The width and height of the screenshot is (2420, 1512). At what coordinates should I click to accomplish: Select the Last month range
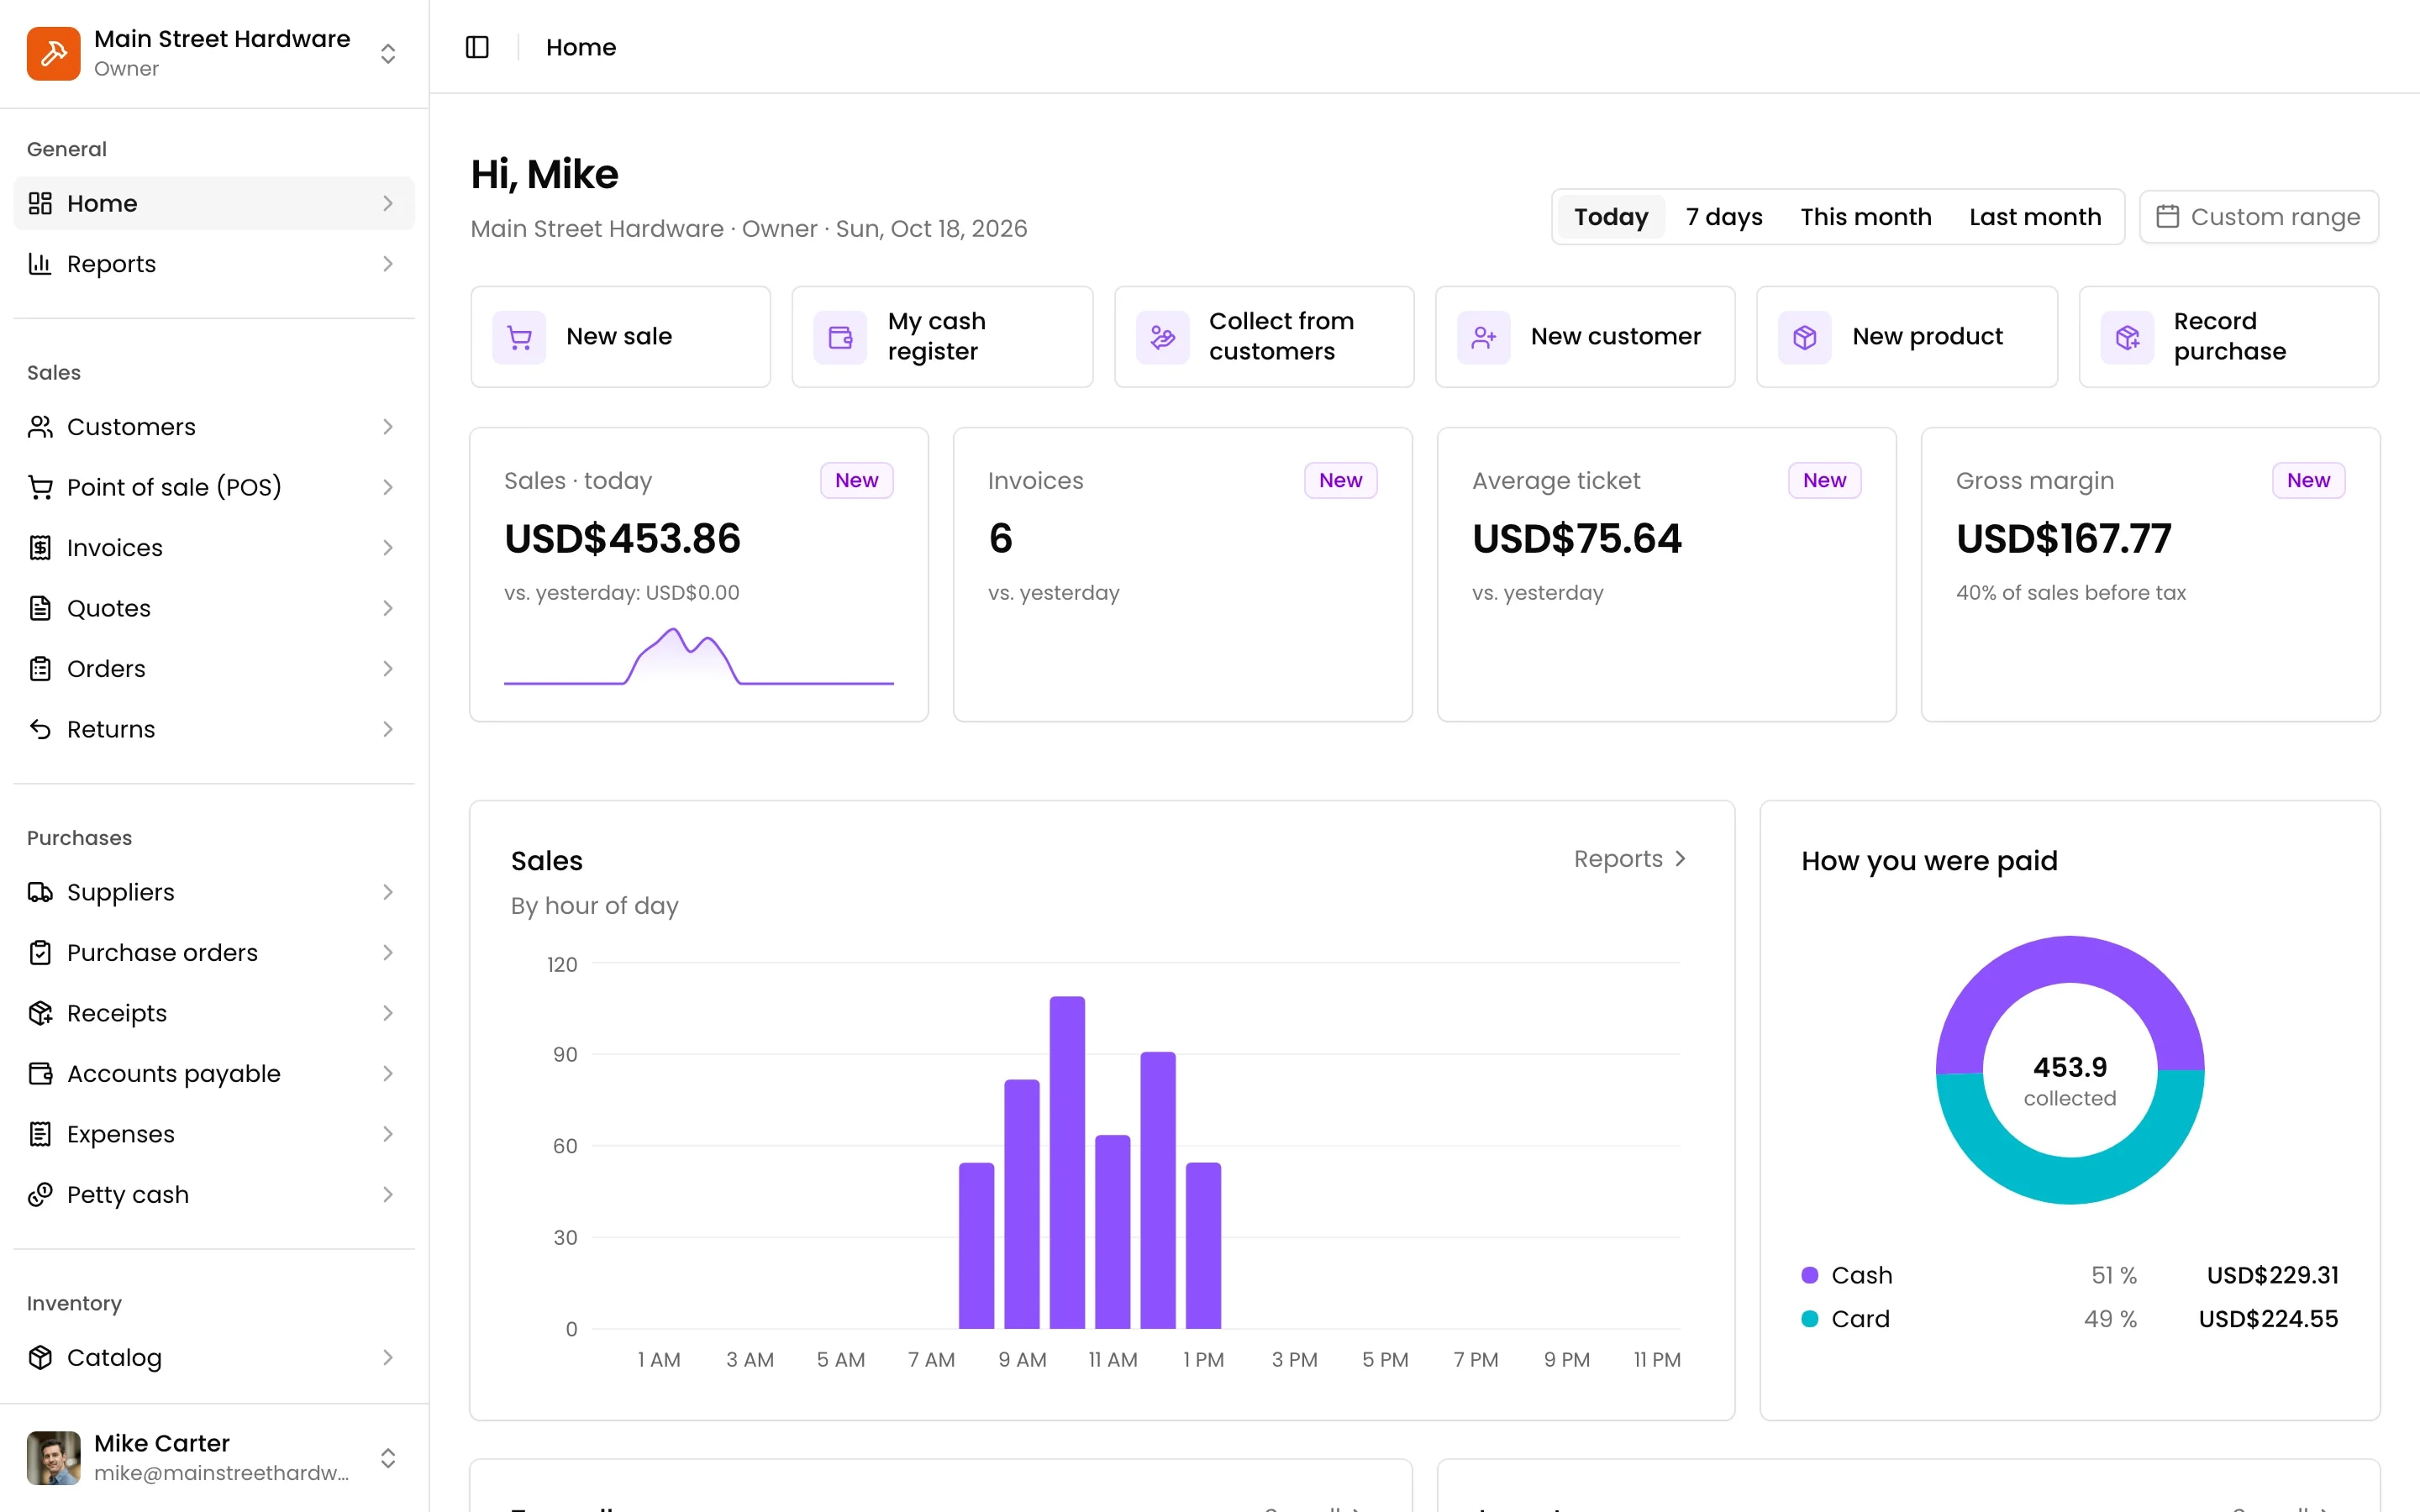click(x=2035, y=217)
